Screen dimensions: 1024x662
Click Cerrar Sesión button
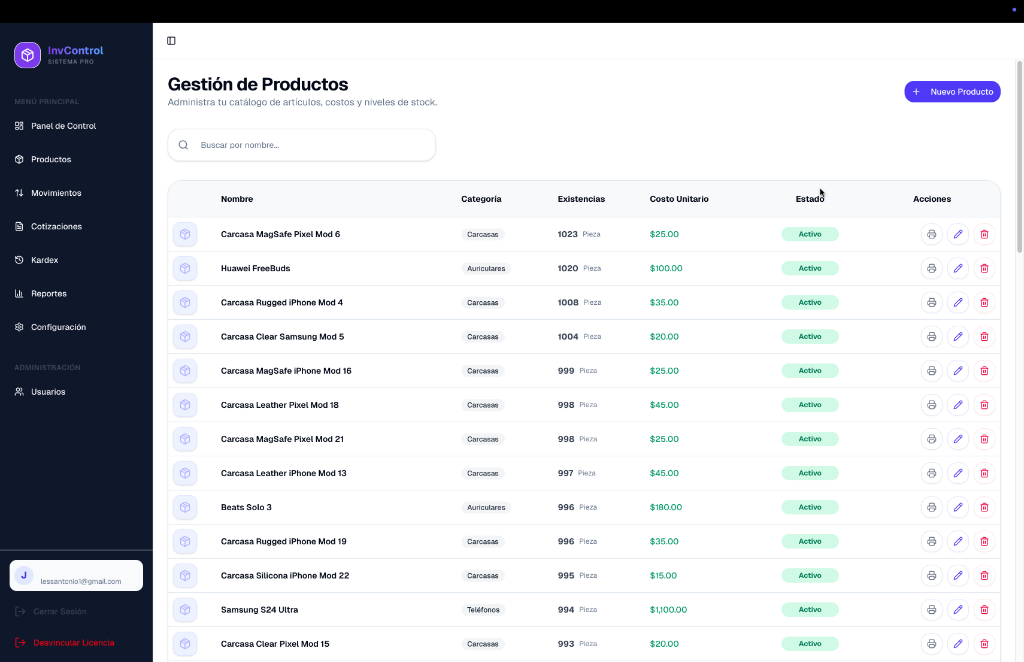[x=59, y=611]
